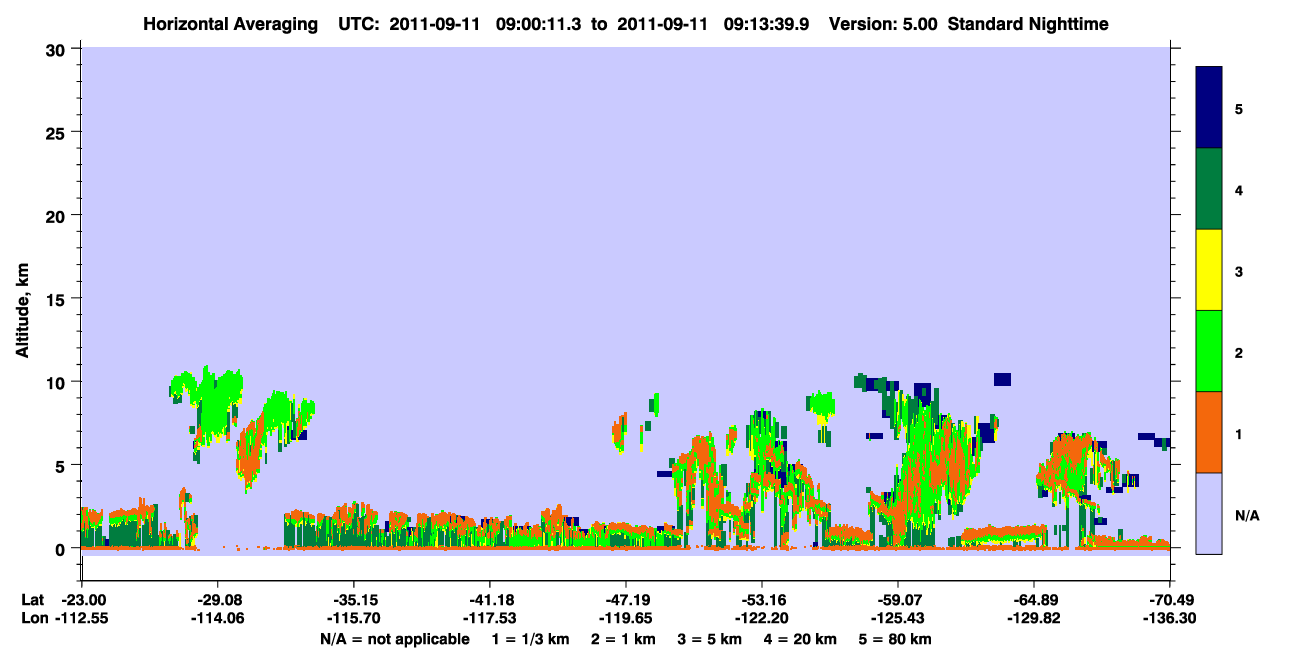
Task: Click the dark green colorbar segment labeled 4
Action: (x=1209, y=189)
